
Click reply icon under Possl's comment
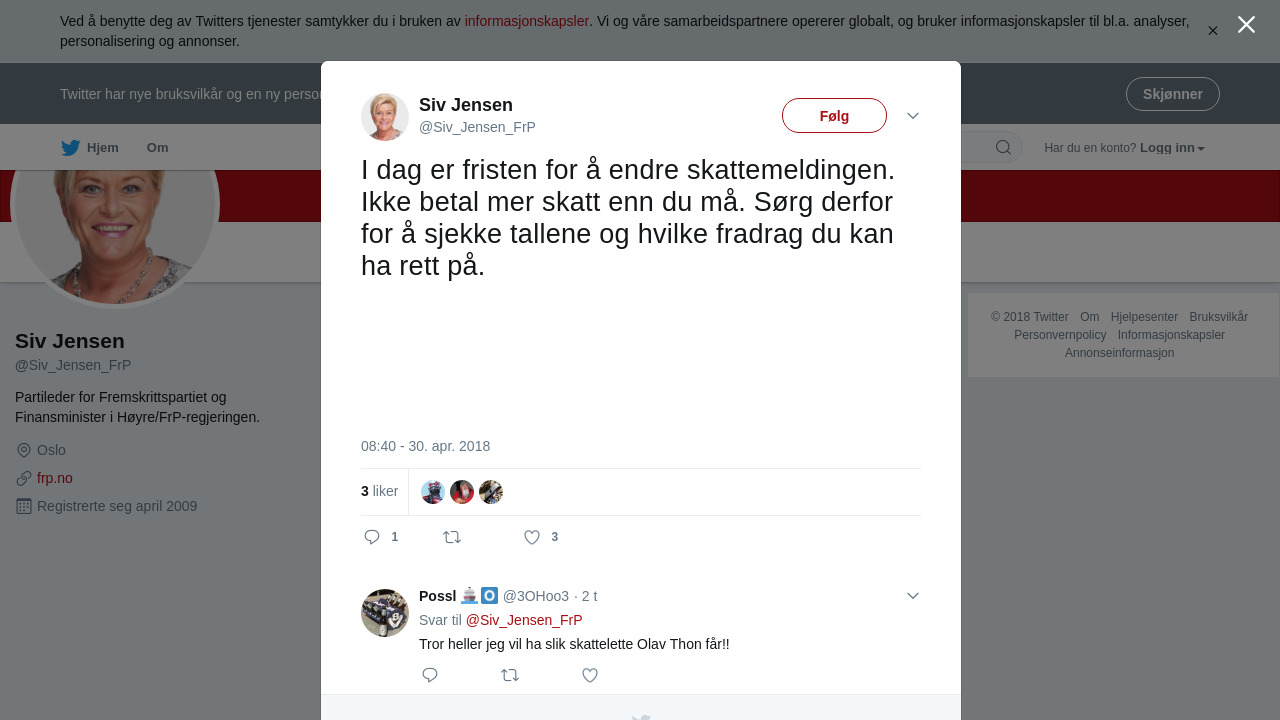(430, 675)
